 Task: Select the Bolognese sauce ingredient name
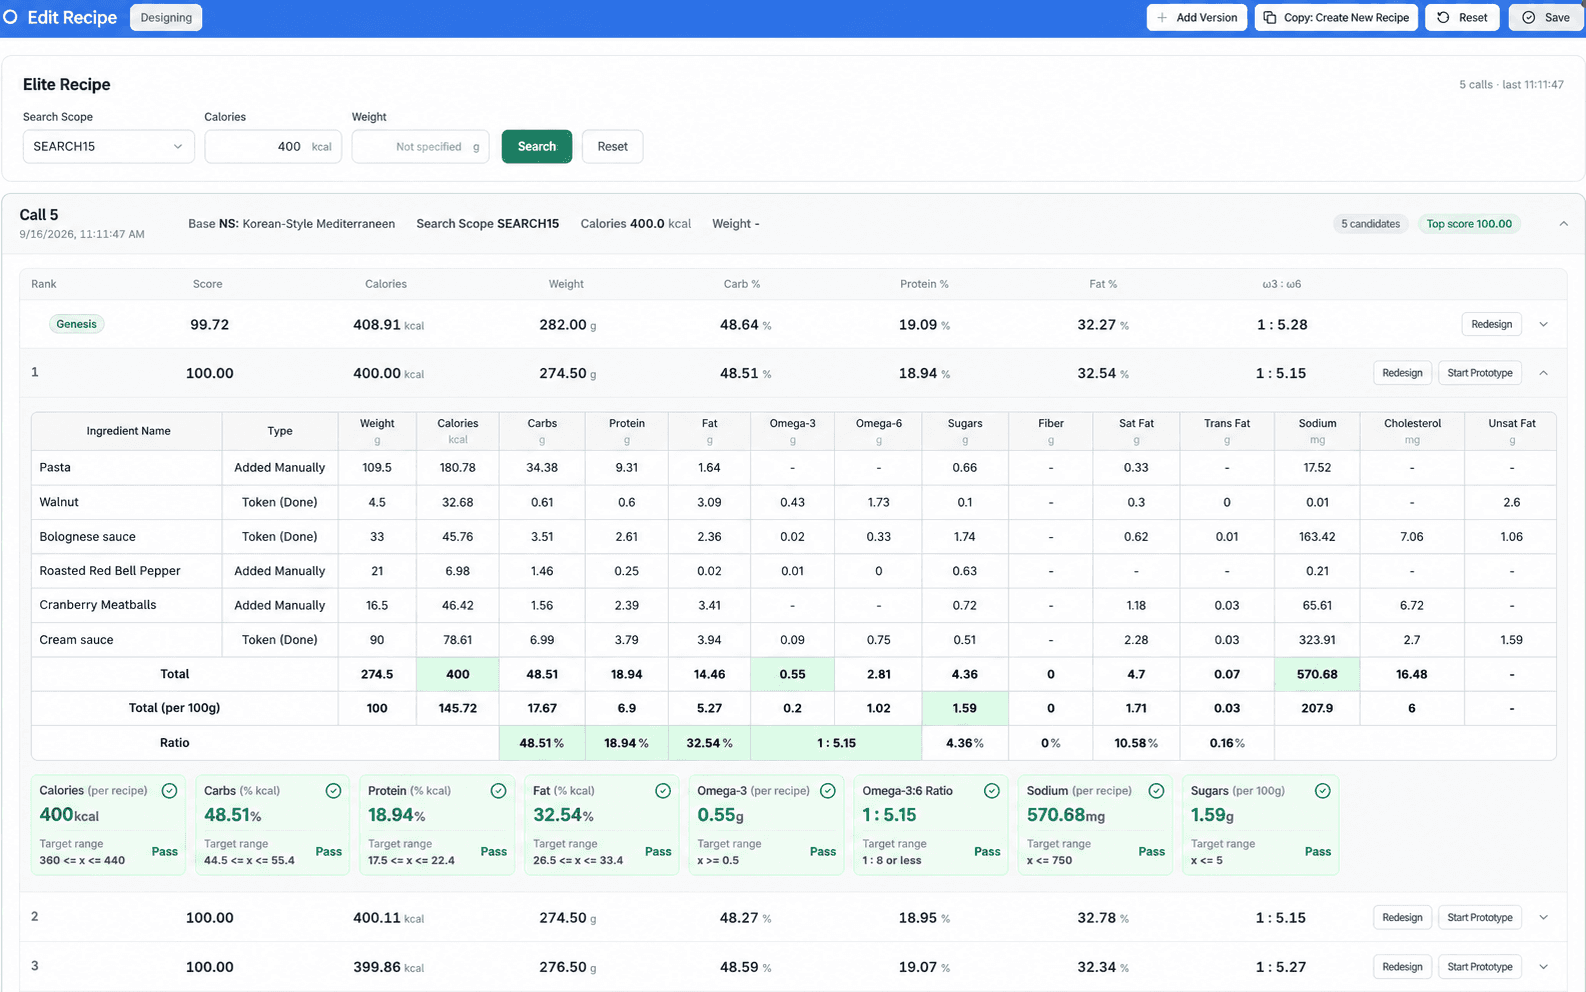(x=88, y=537)
